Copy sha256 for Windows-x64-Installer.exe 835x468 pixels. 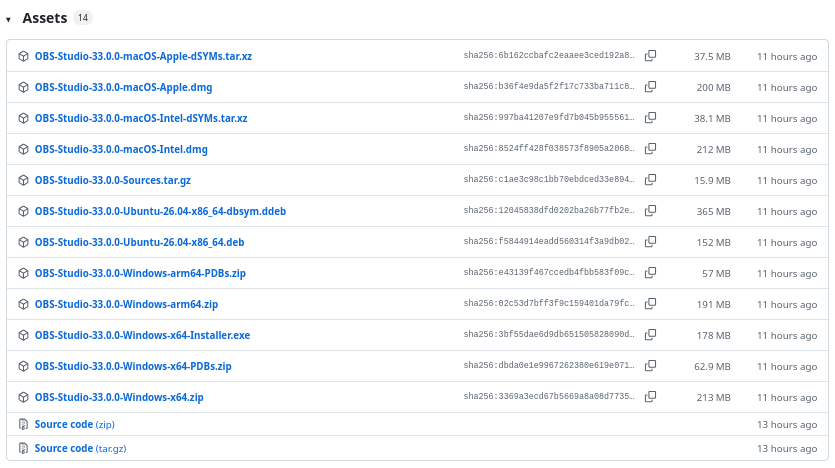click(x=650, y=334)
